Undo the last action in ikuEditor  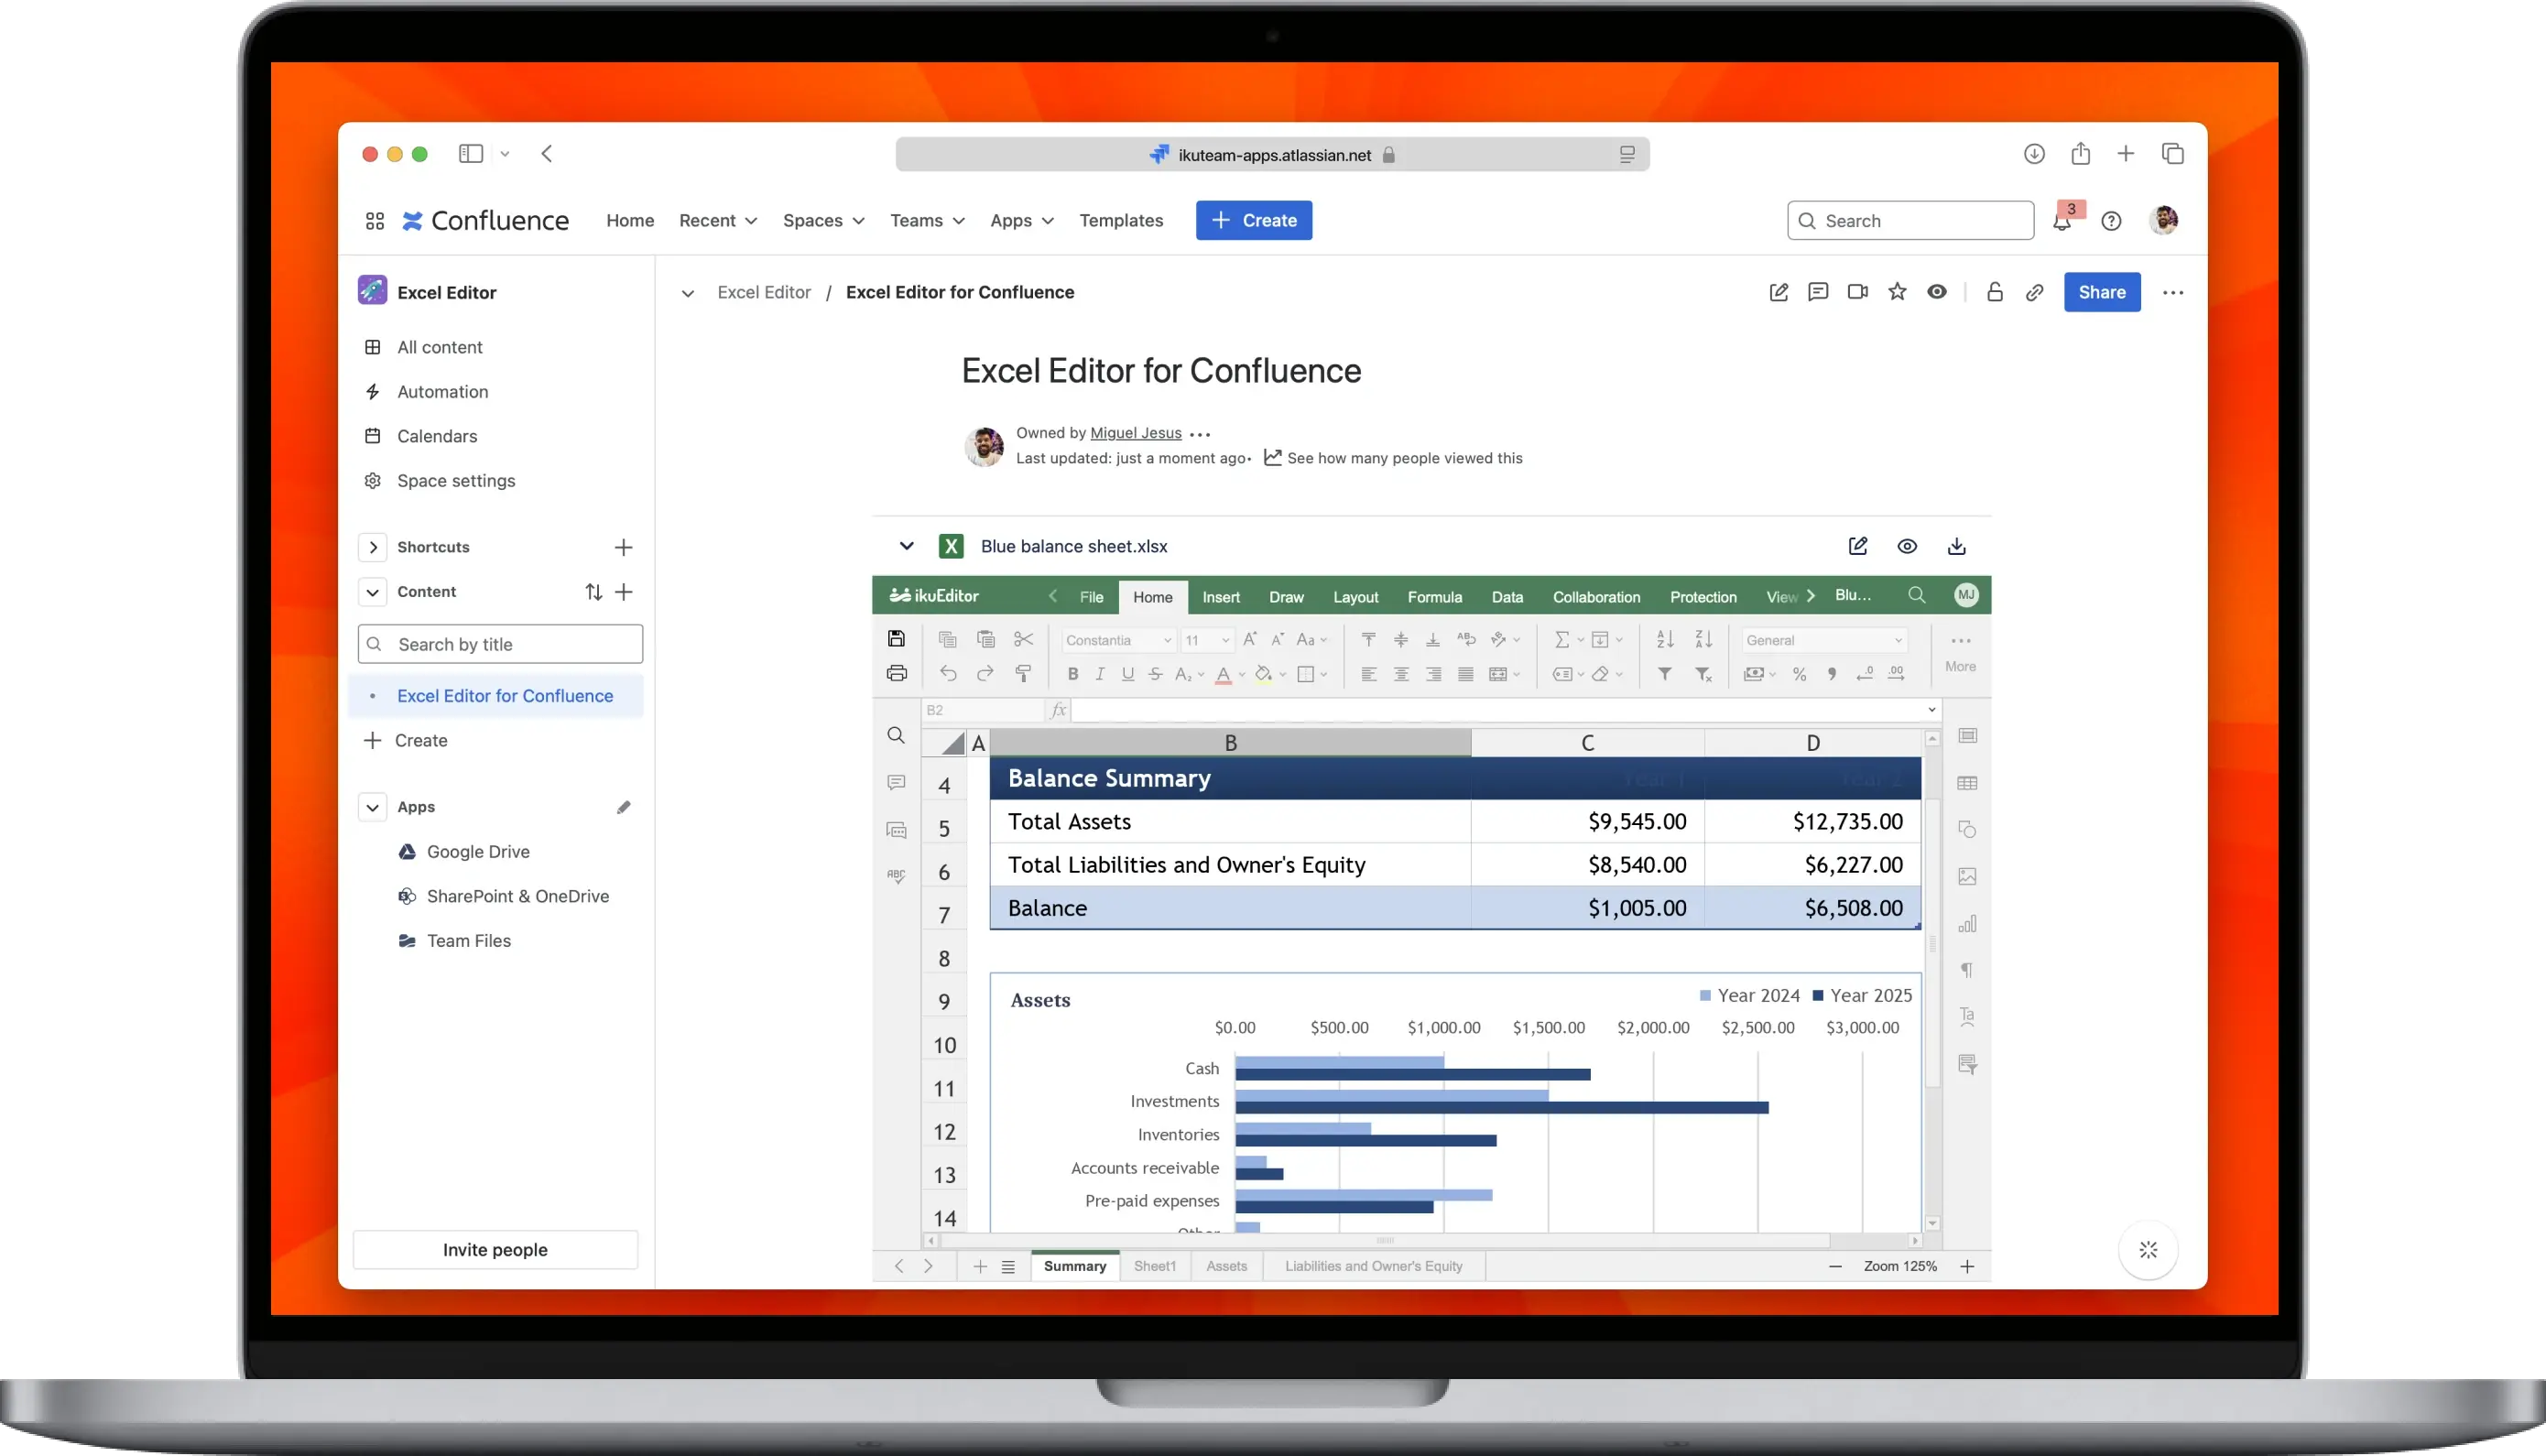pyautogui.click(x=947, y=674)
